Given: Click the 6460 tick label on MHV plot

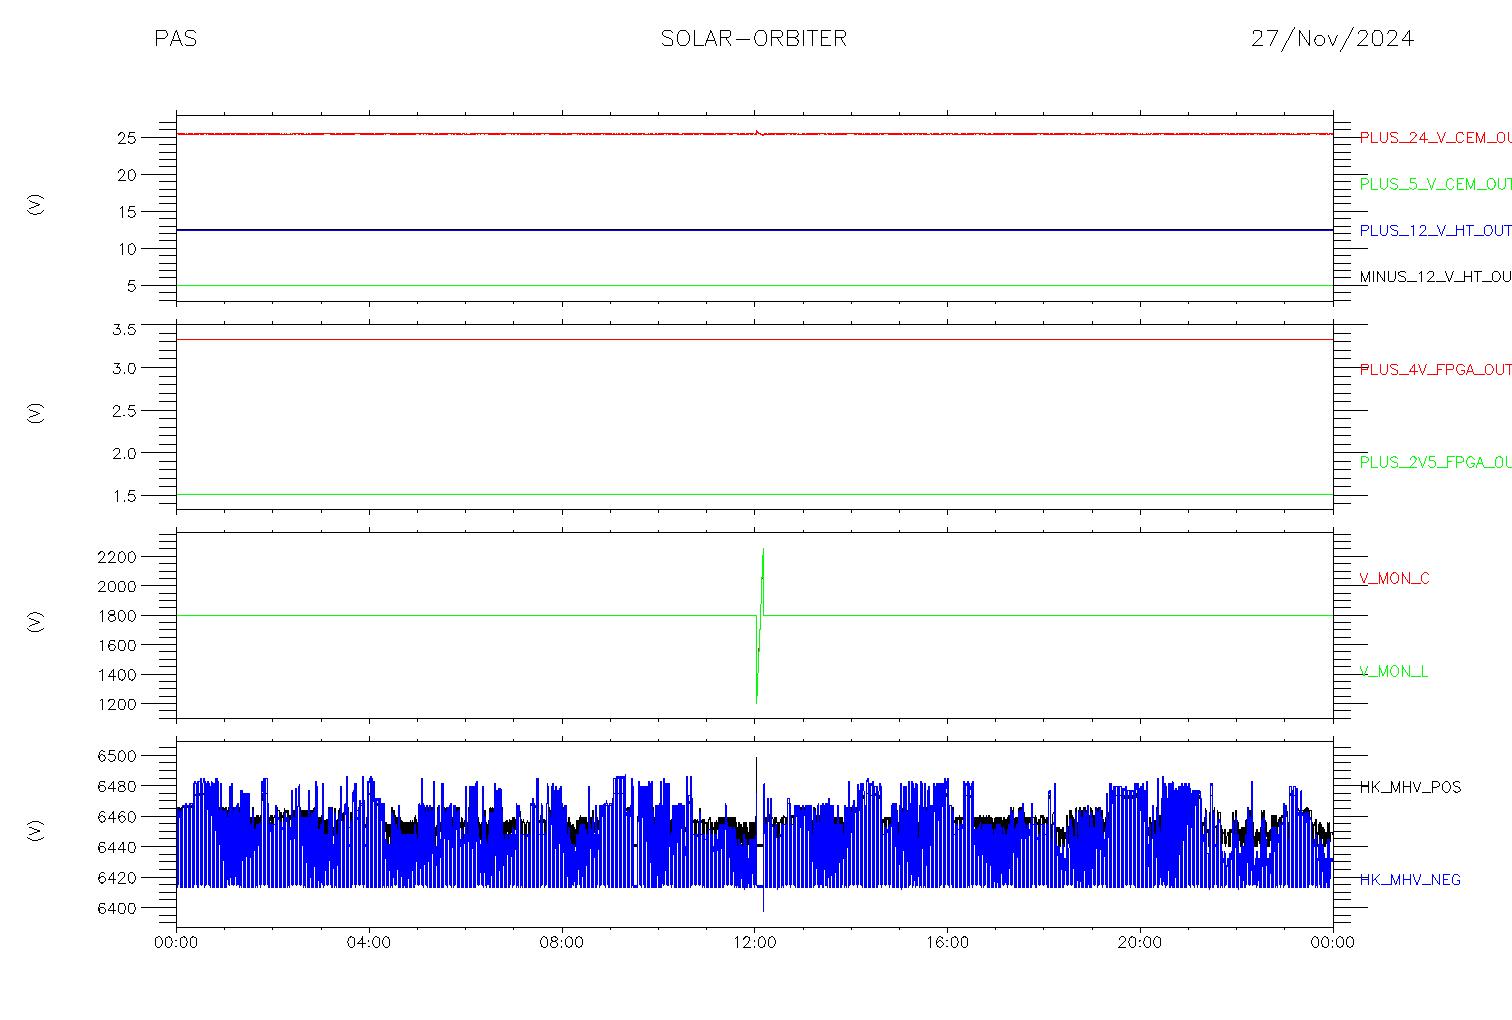Looking at the screenshot, I should point(116,817).
